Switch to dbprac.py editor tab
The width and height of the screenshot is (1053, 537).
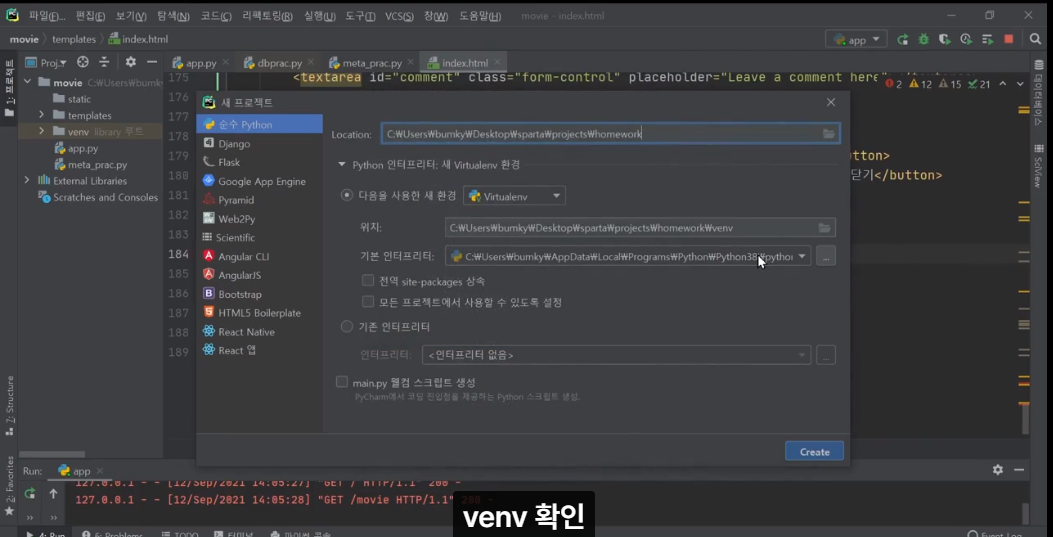click(279, 63)
